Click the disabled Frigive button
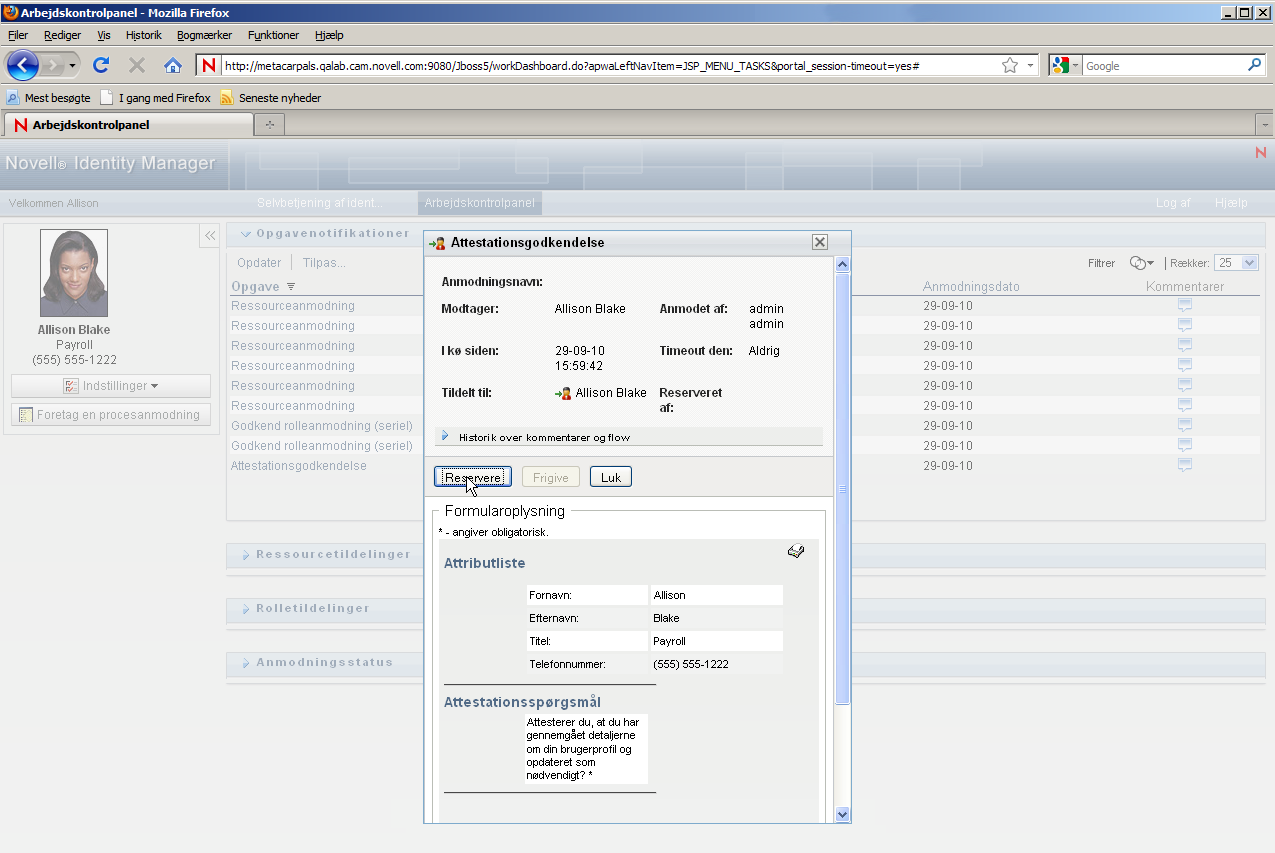This screenshot has width=1275, height=853. [551, 478]
